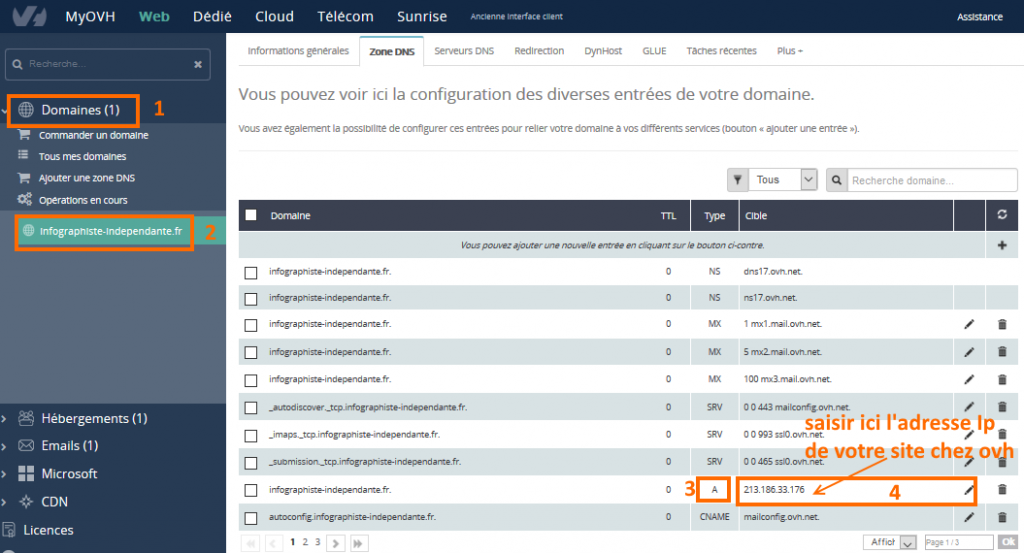Check the mx1.mail.ovh.net record checkbox

[x=251, y=325]
